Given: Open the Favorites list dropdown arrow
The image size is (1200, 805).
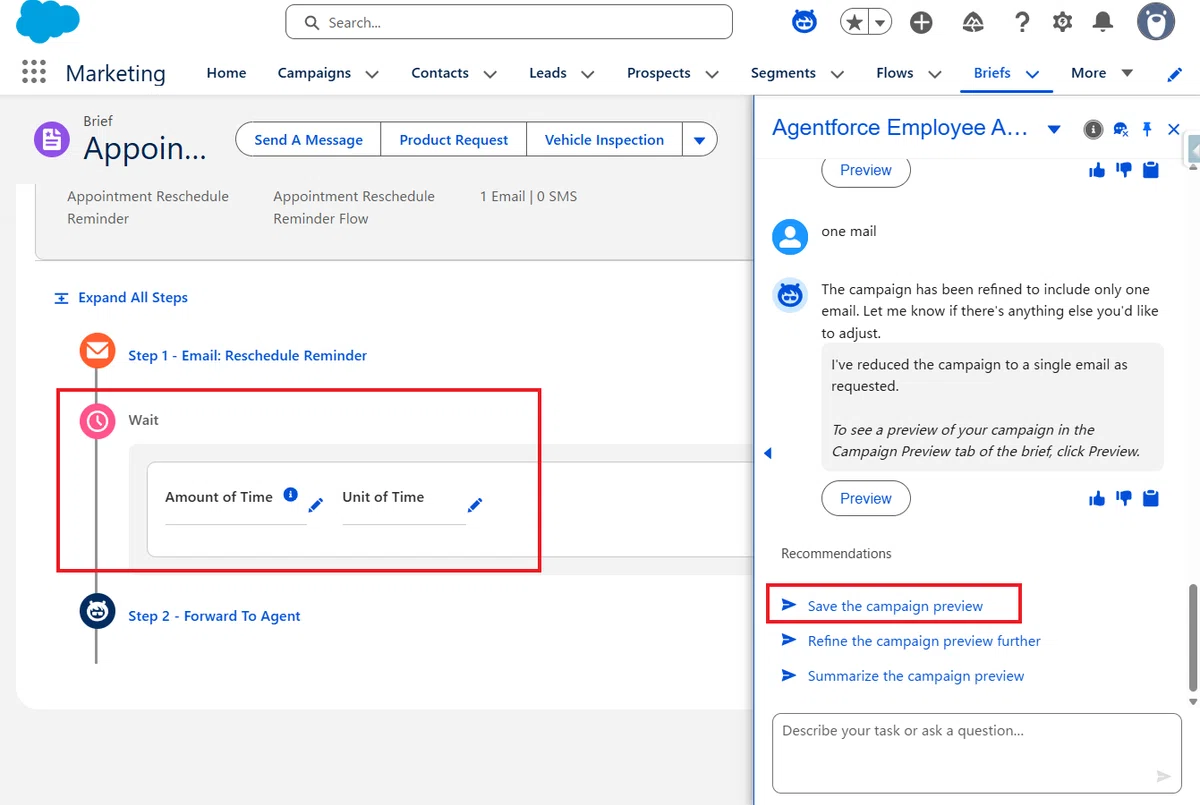Looking at the screenshot, I should [x=880, y=22].
